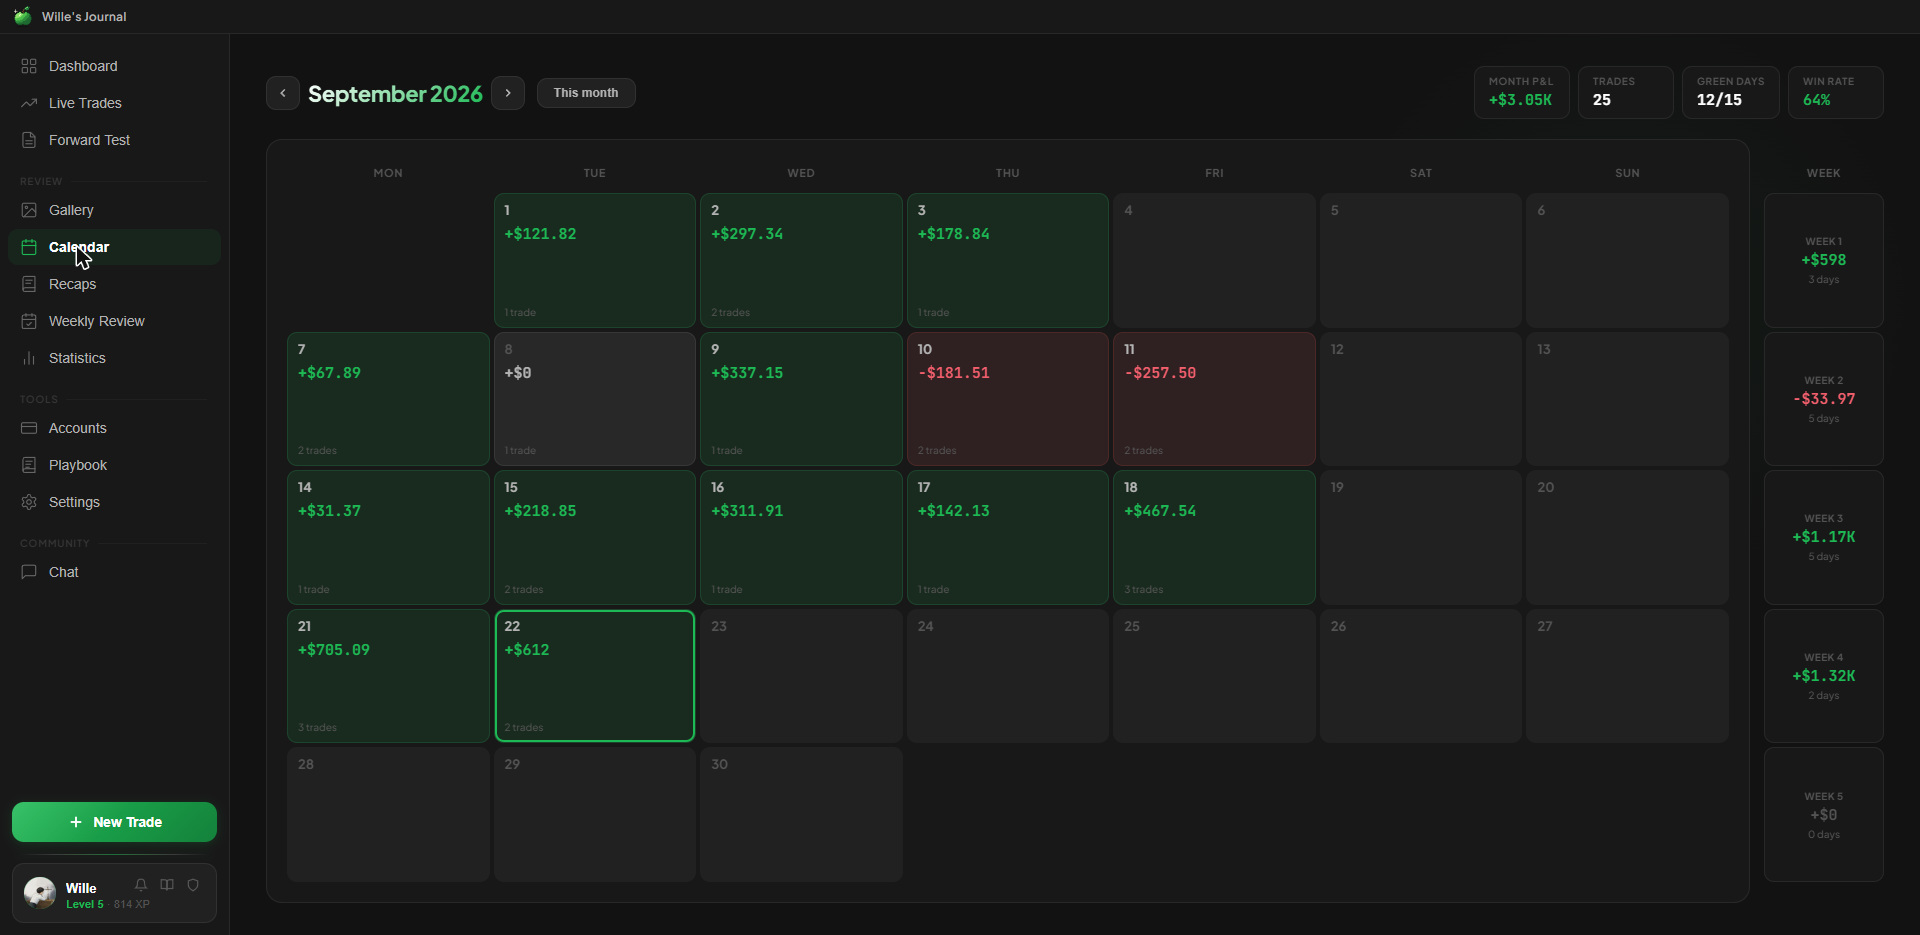
Task: Click Week 2 summary showing -$33.97
Action: click(1824, 399)
